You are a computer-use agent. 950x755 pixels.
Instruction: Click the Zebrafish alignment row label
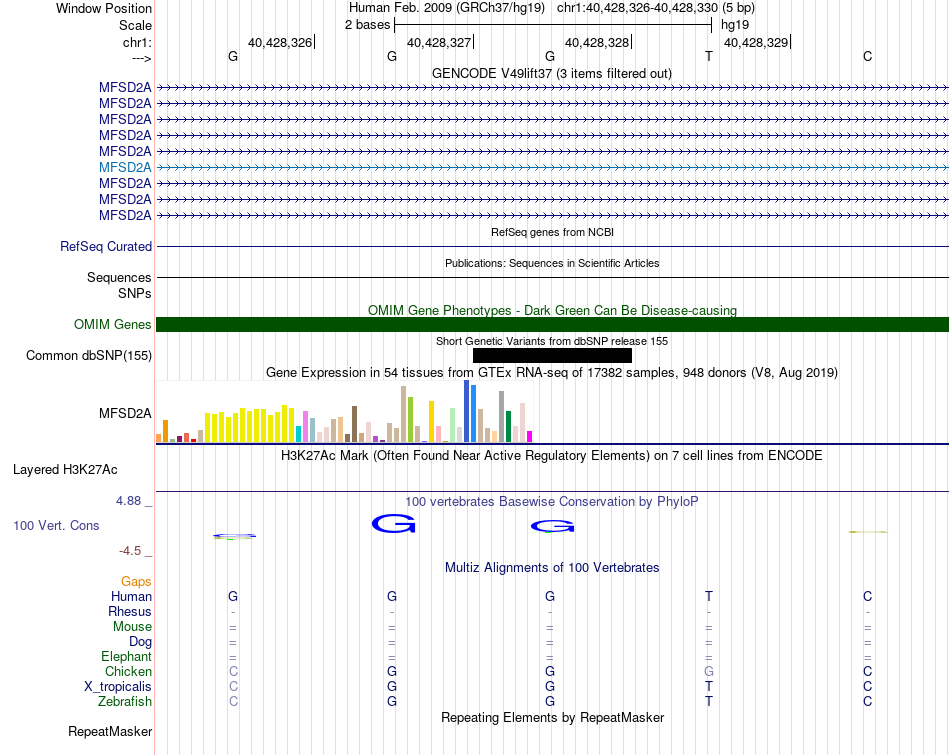coord(125,701)
